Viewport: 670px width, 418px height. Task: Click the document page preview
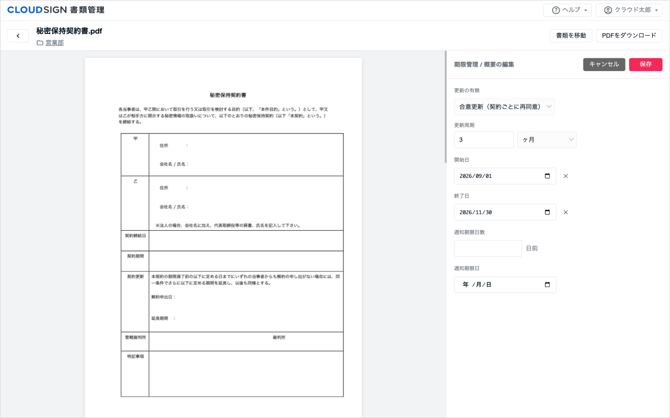223,238
